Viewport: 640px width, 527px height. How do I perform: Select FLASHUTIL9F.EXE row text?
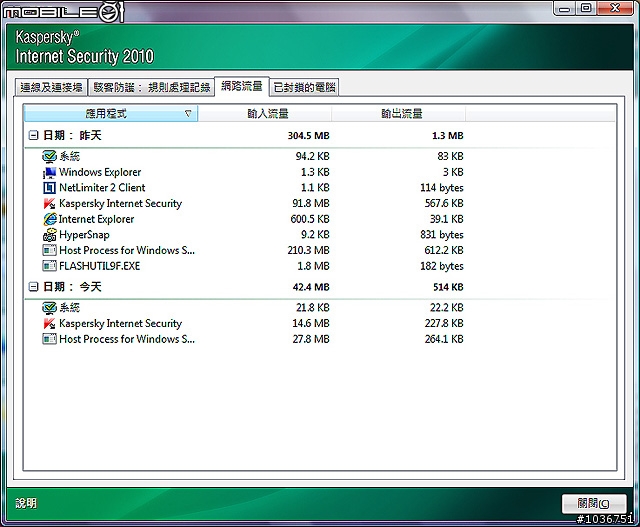(100, 266)
